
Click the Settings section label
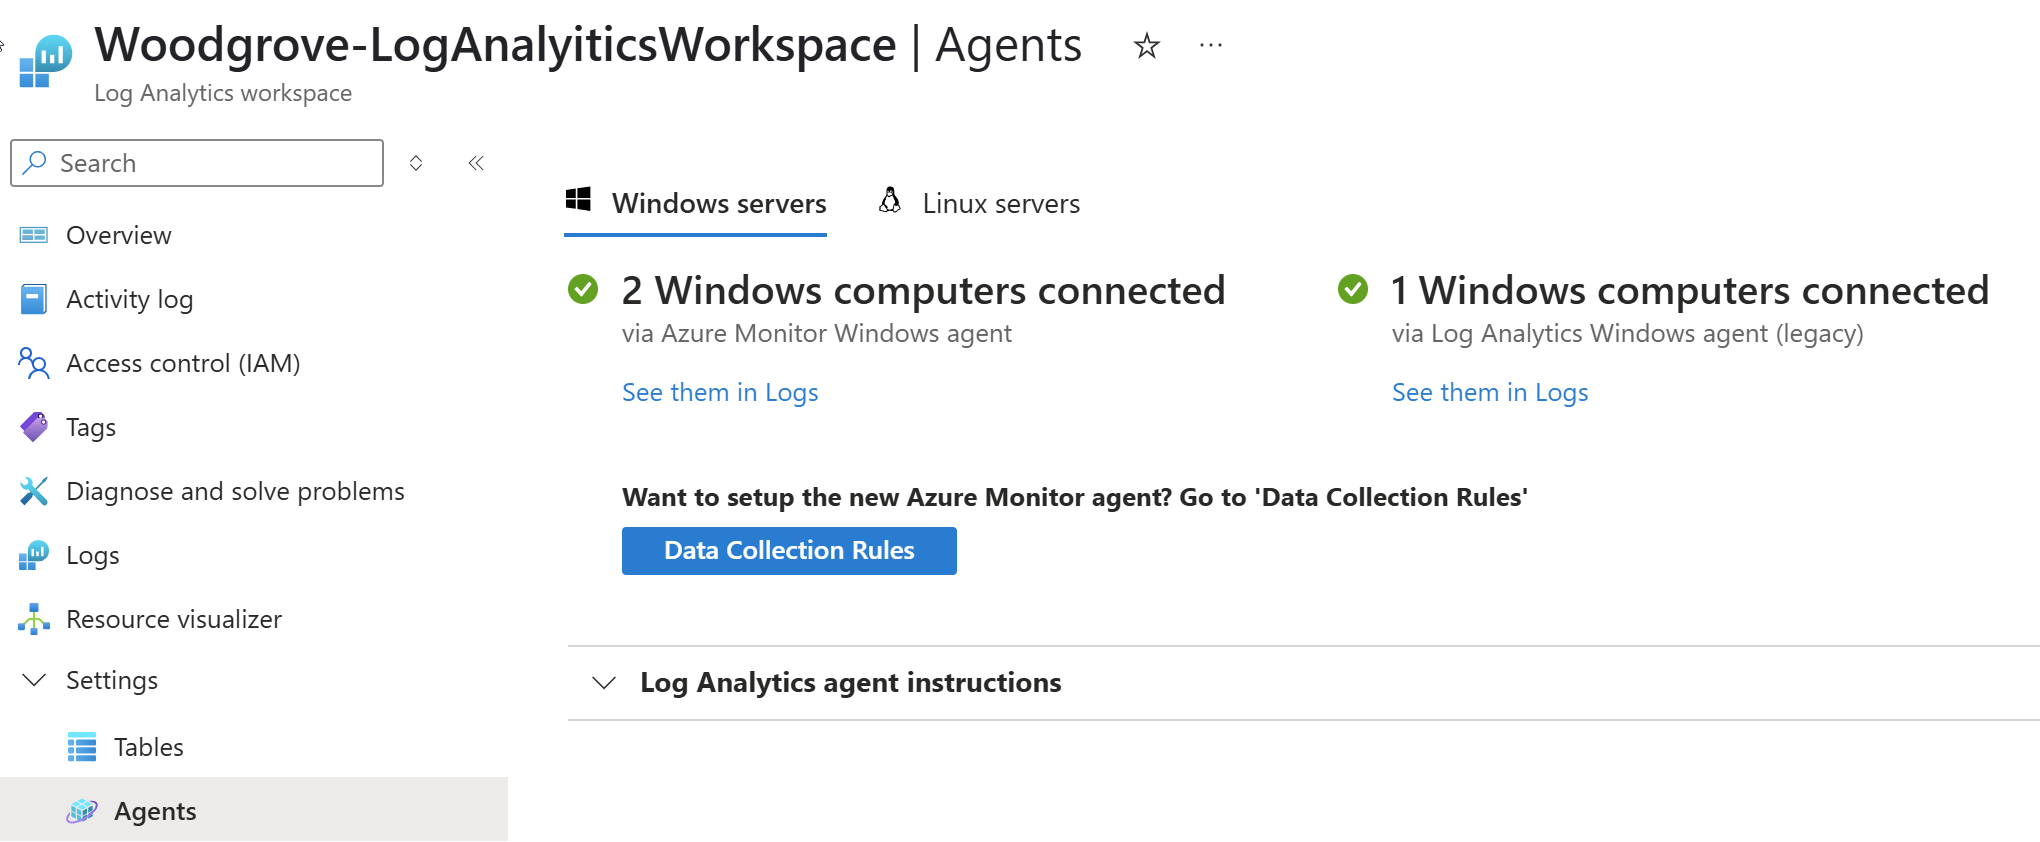point(112,680)
